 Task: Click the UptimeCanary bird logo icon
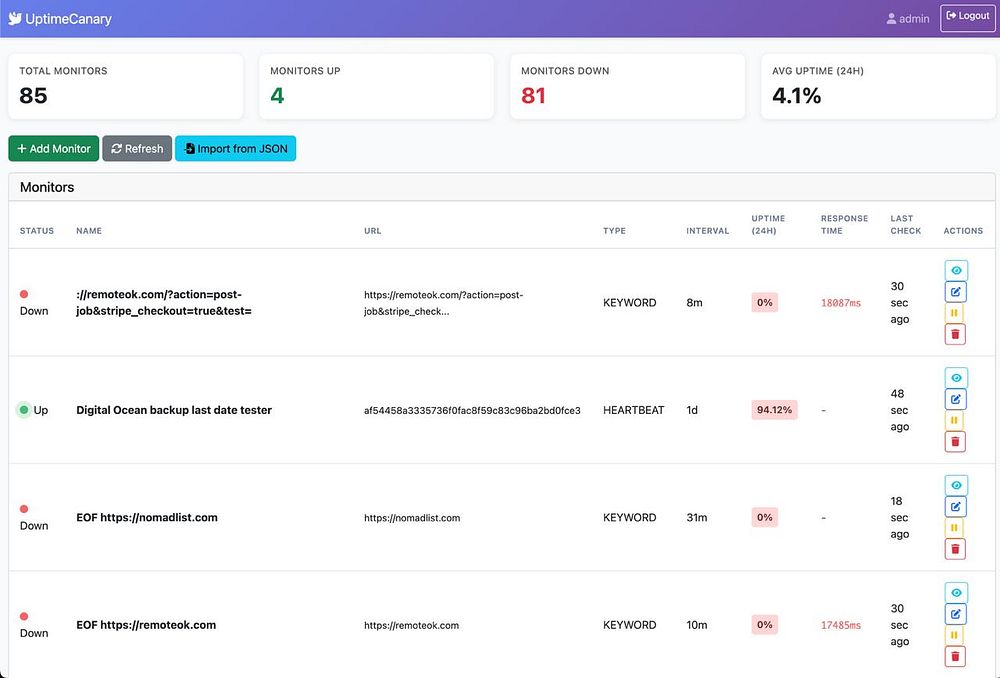[15, 18]
